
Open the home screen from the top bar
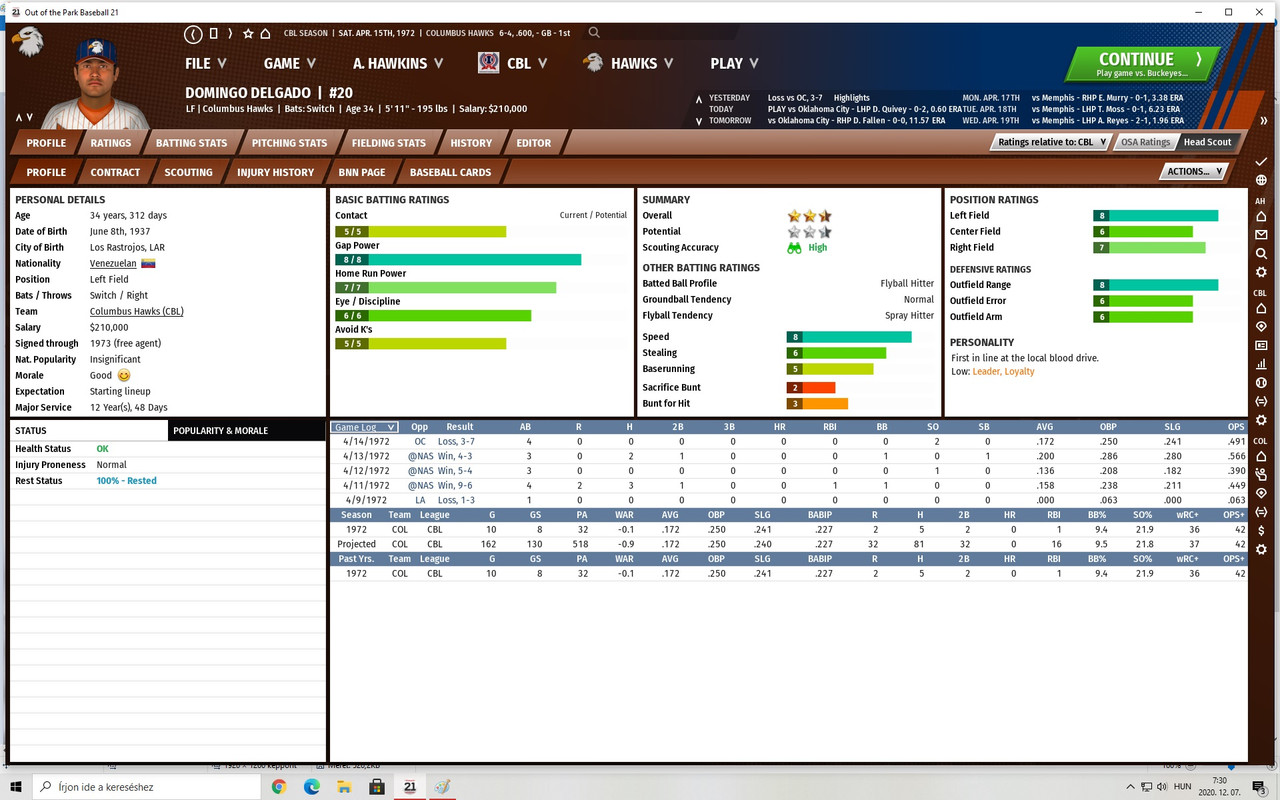pos(265,34)
